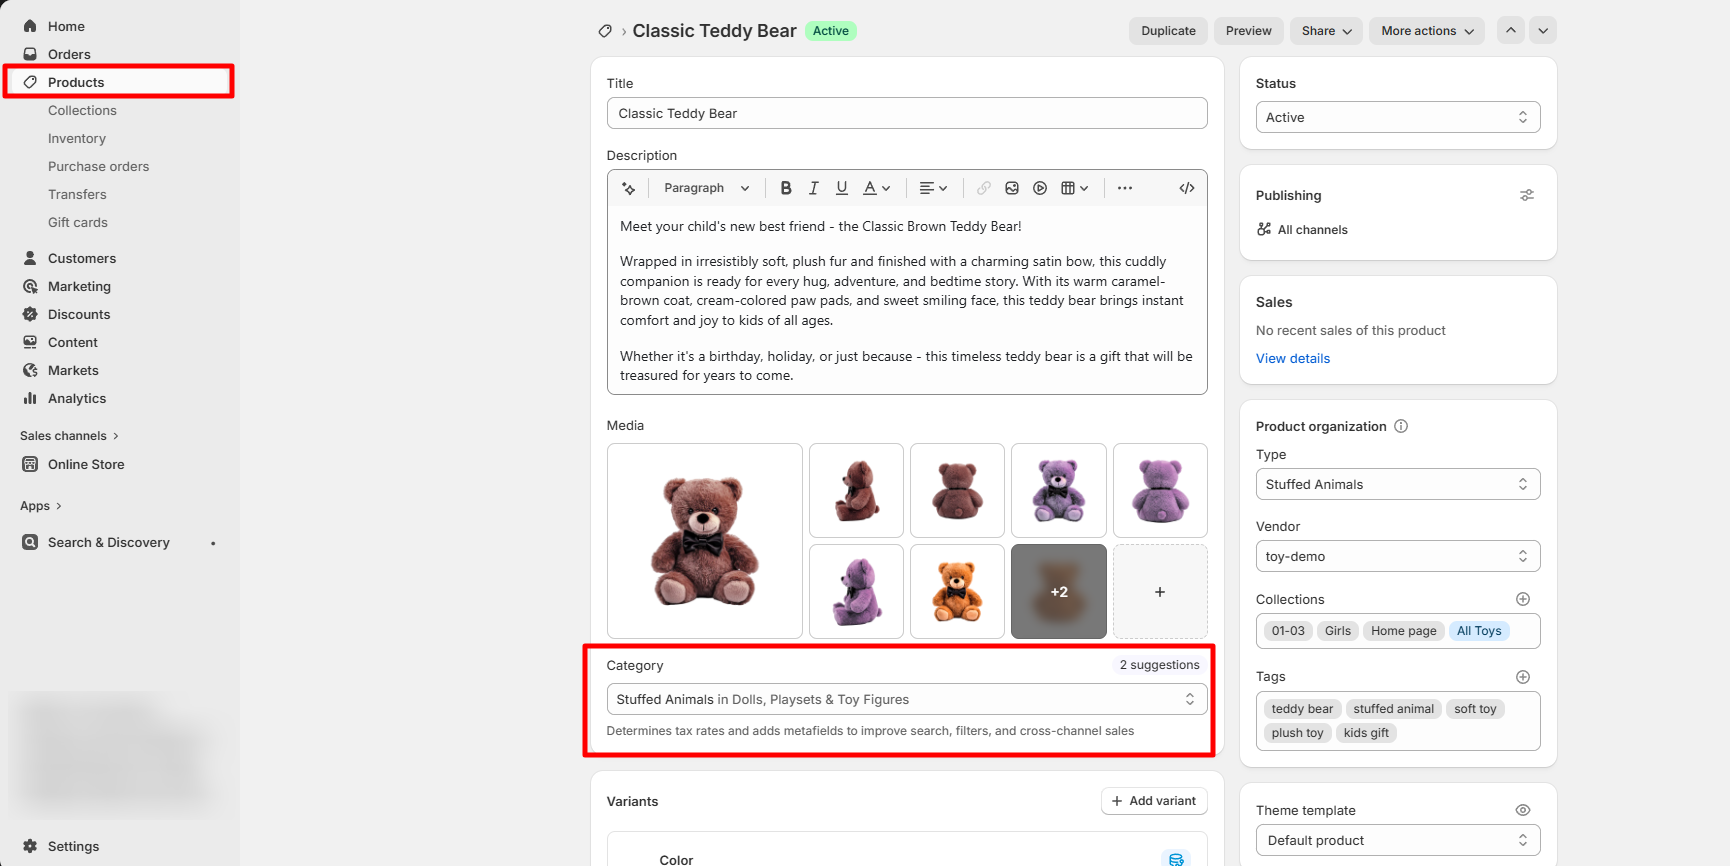Click the 2 suggestions badge
The height and width of the screenshot is (866, 1730).
[x=1159, y=665]
